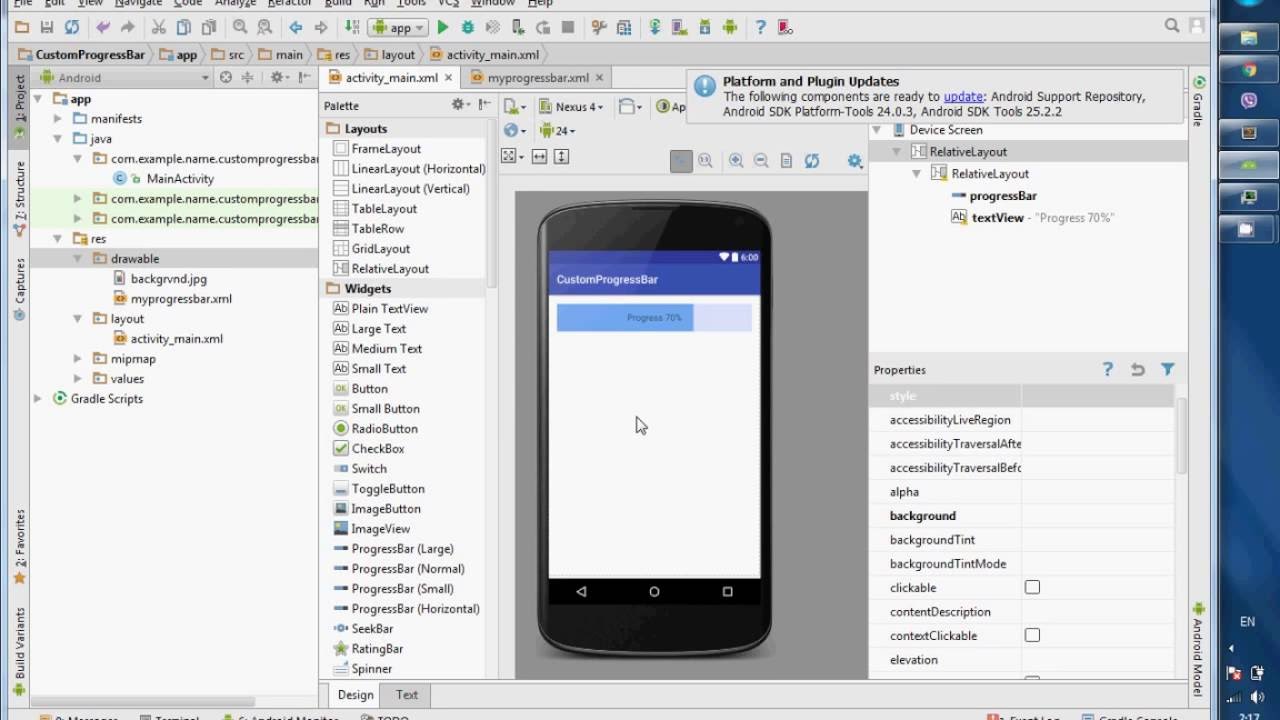Open the preview settings gear icon
Image resolution: width=1280 pixels, height=720 pixels.
(854, 160)
